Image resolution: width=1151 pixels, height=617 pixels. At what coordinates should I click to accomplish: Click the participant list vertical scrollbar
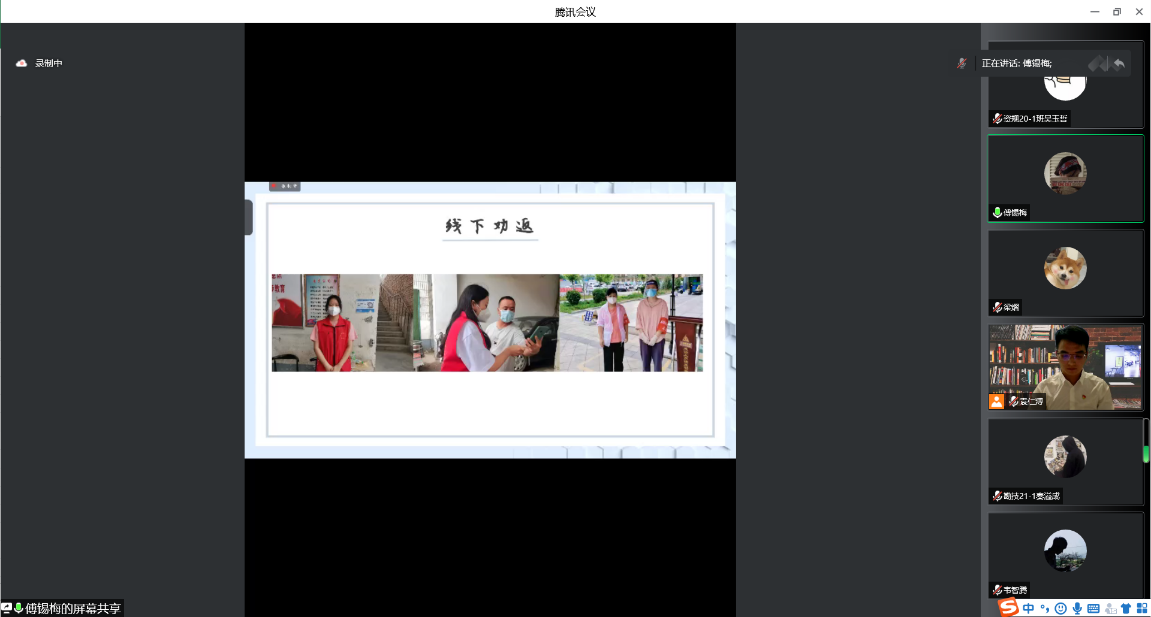pyautogui.click(x=1146, y=440)
